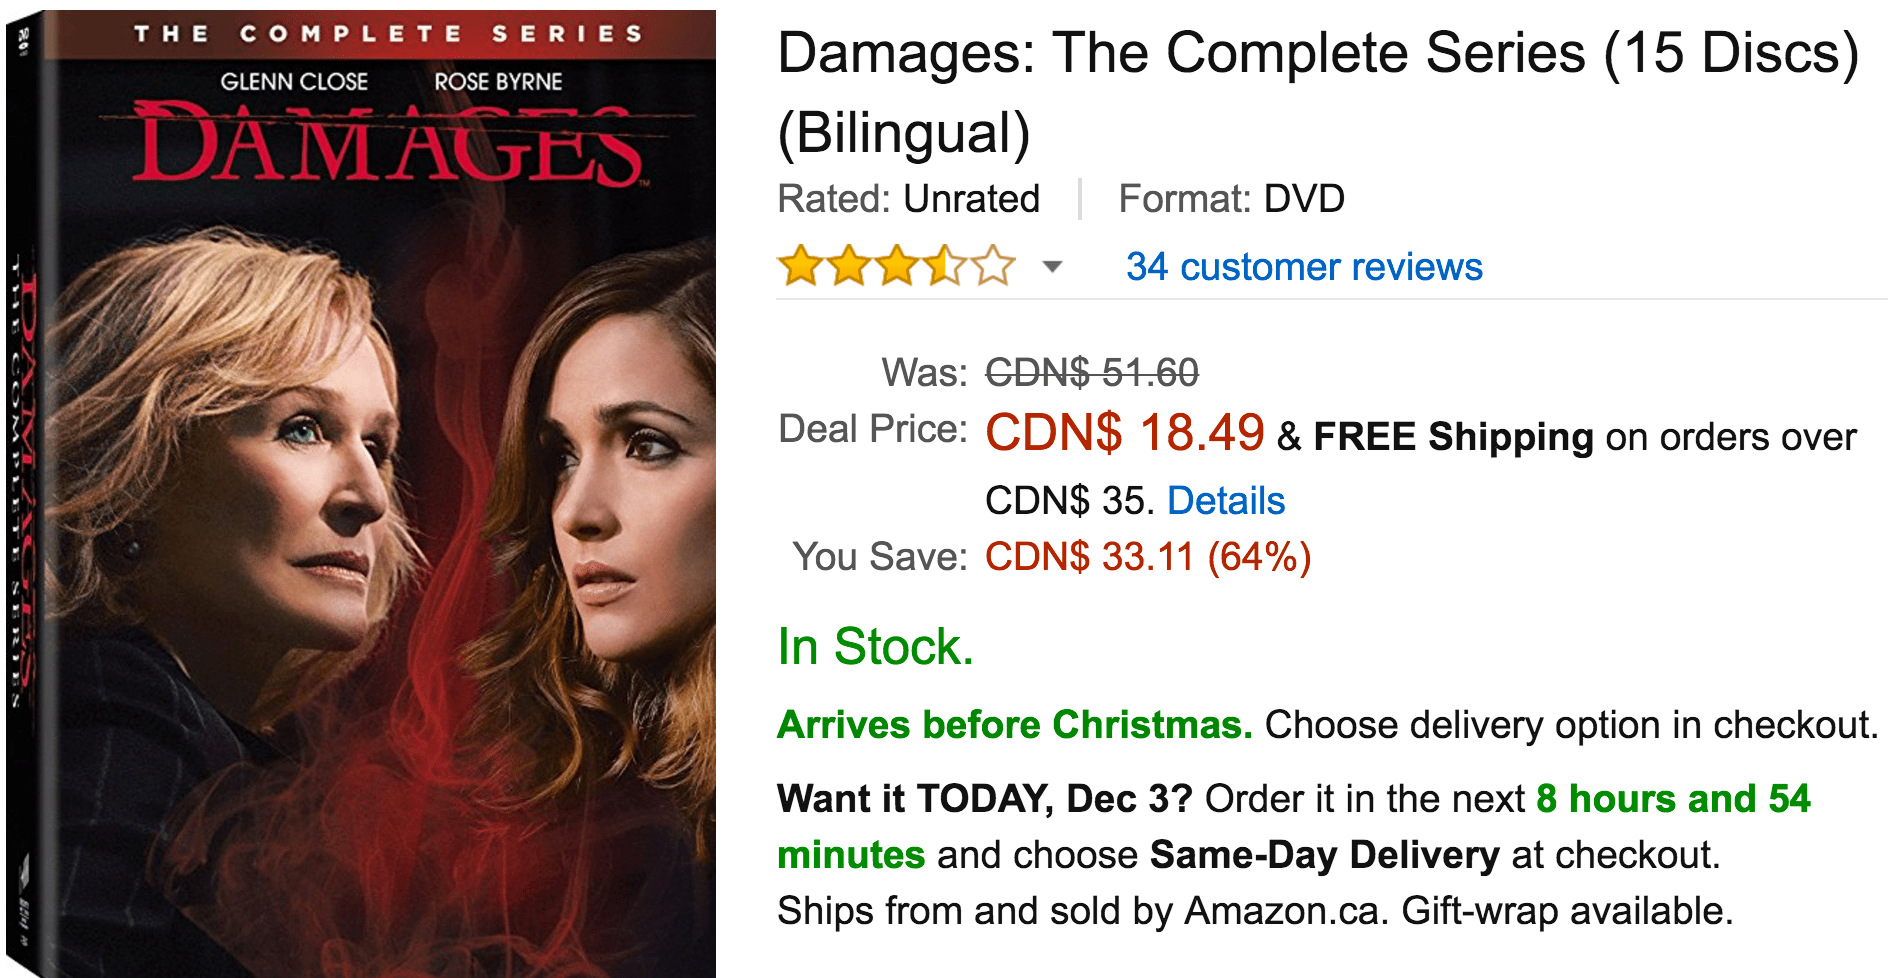The height and width of the screenshot is (978, 1888).
Task: Click the crossed-out CDN$ 51.60 price
Action: point(1091,373)
